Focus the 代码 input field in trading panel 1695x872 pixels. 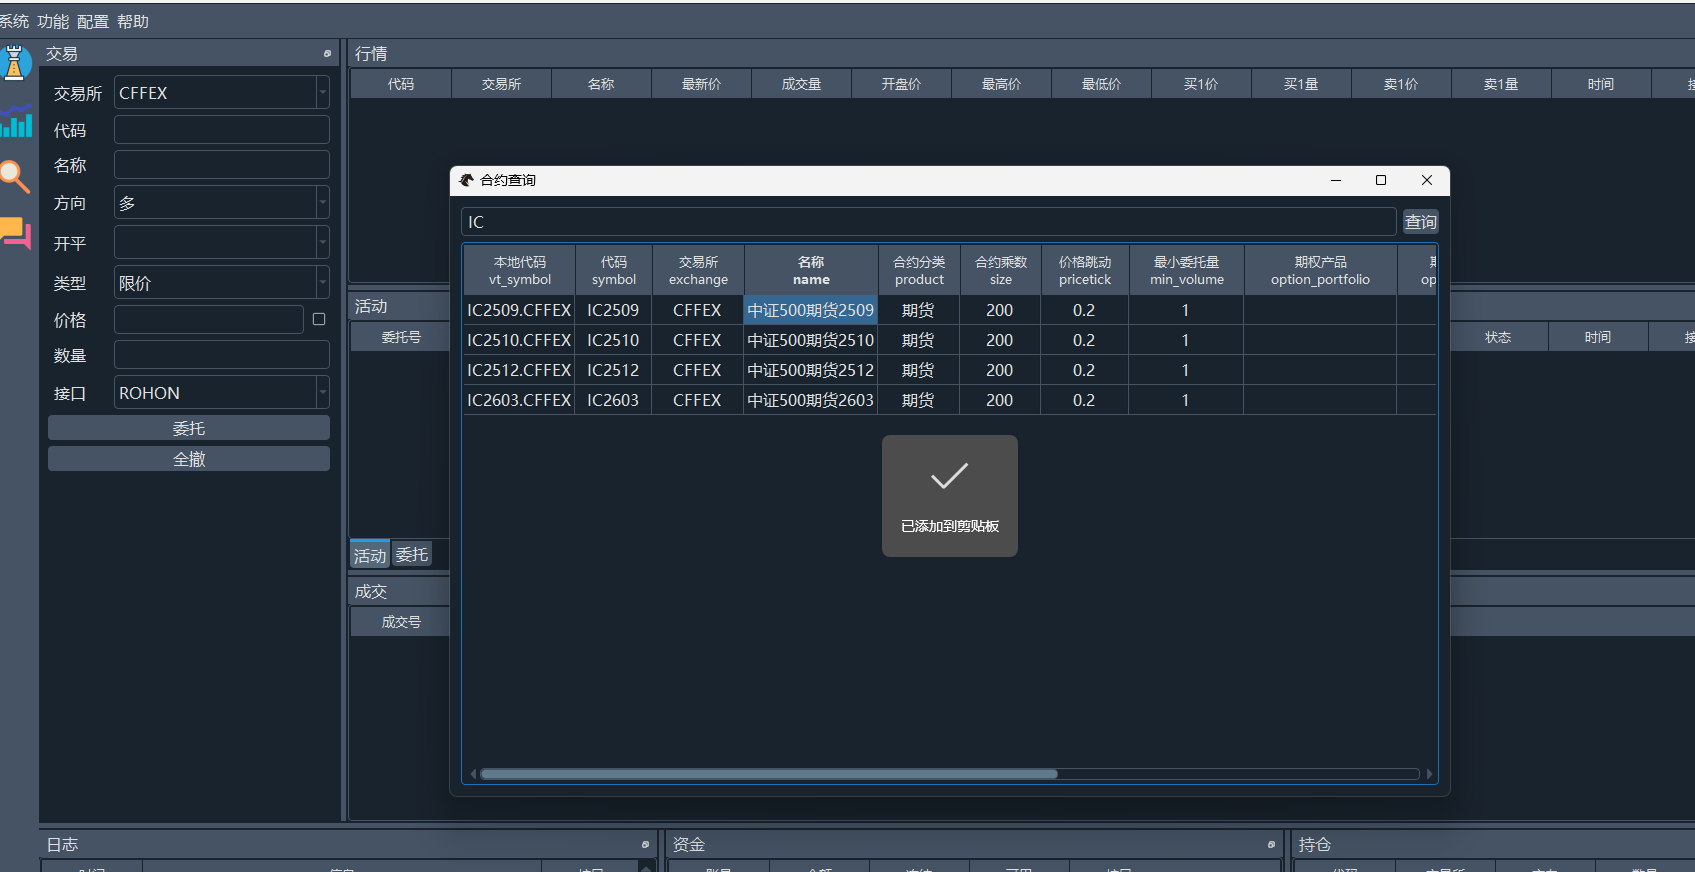[x=222, y=130]
